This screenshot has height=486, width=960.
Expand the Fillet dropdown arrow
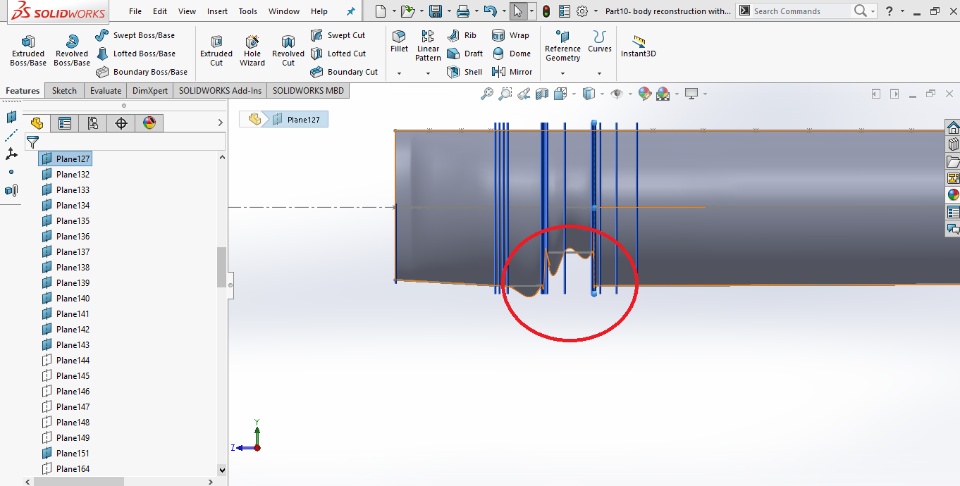(399, 73)
